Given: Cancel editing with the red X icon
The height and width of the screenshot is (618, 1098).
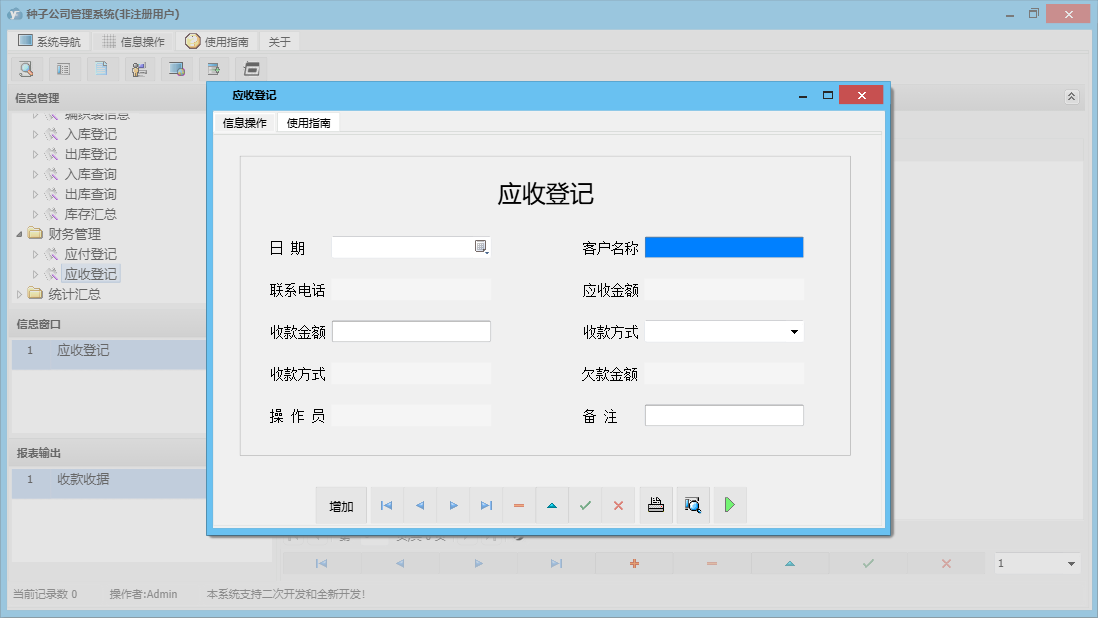Looking at the screenshot, I should (618, 505).
